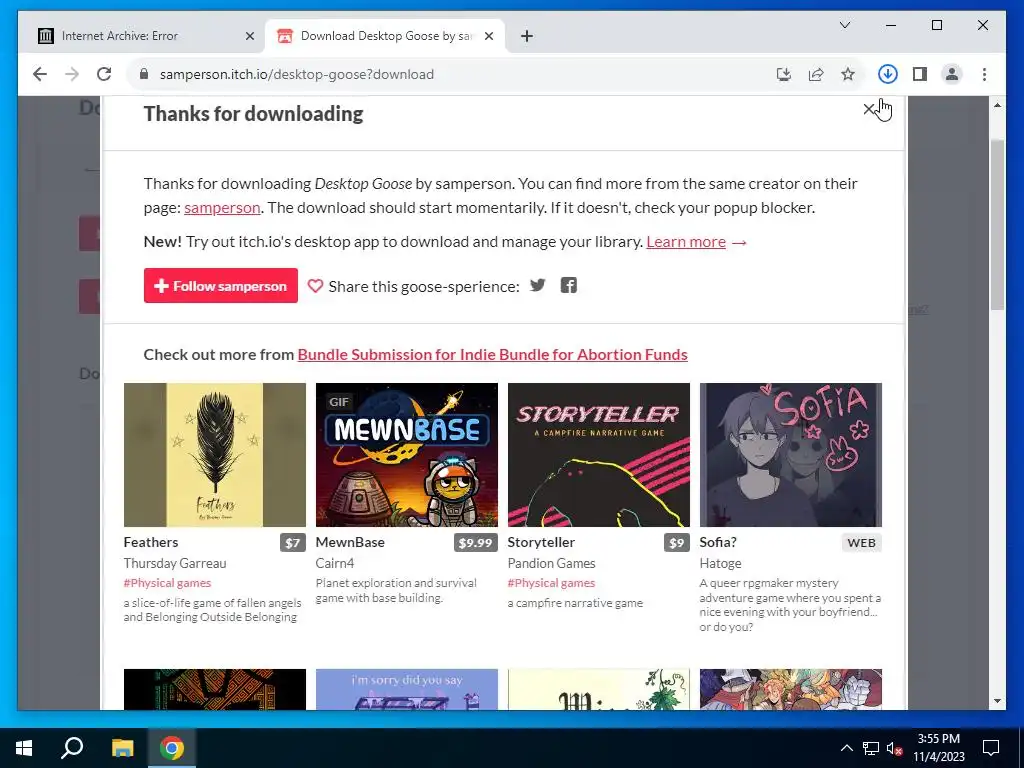1024x768 pixels.
Task: Open Bundle Submission for Indie Bundle link
Action: click(492, 355)
